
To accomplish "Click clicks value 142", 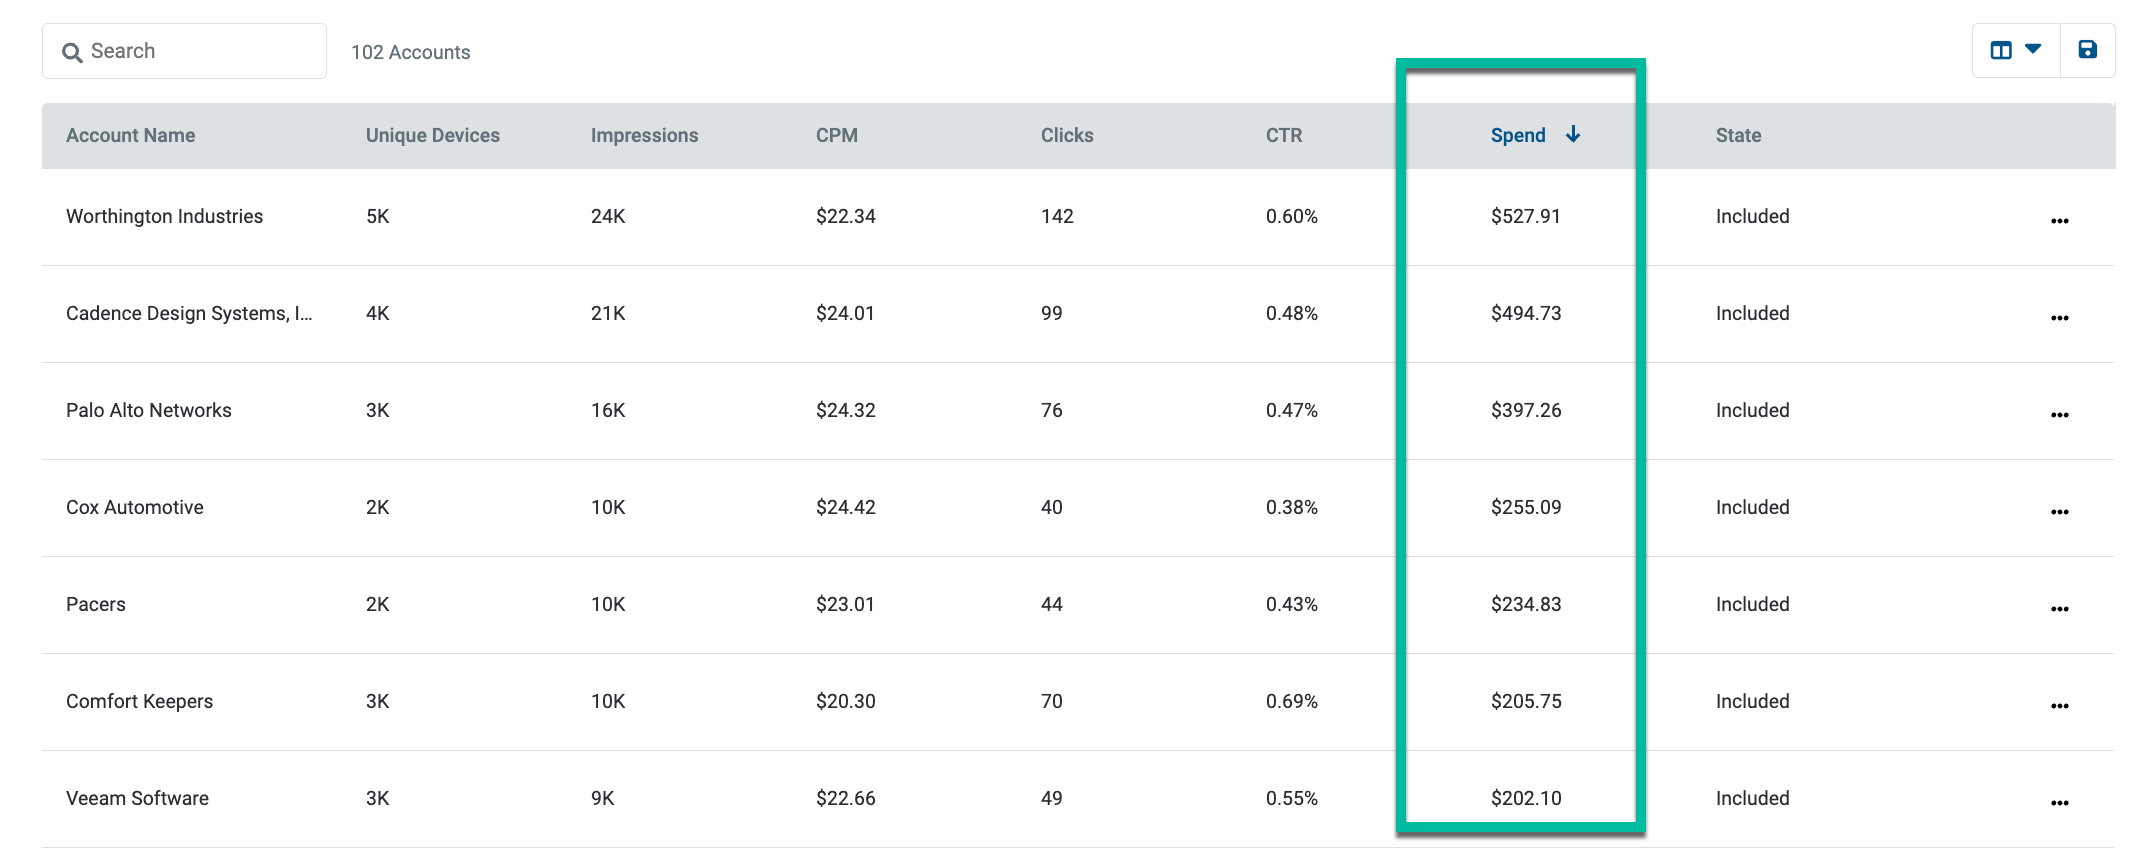I will (x=1057, y=216).
